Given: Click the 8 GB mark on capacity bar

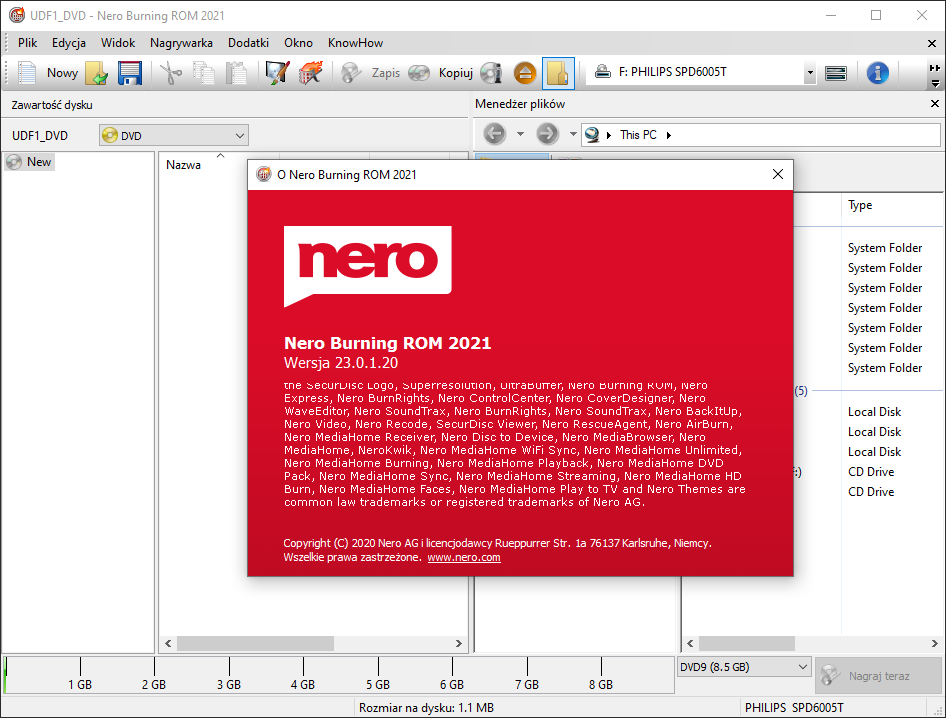Looking at the screenshot, I should click(x=601, y=684).
